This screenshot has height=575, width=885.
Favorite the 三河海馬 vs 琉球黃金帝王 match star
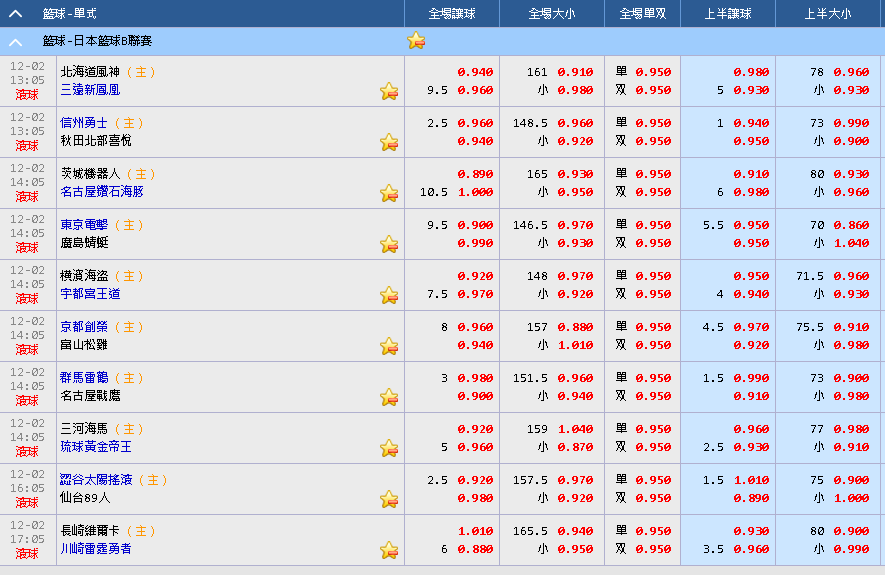pyautogui.click(x=389, y=447)
